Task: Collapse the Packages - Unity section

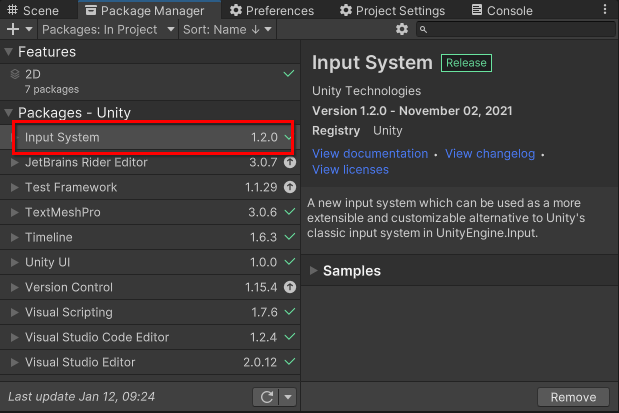Action: click(x=8, y=113)
